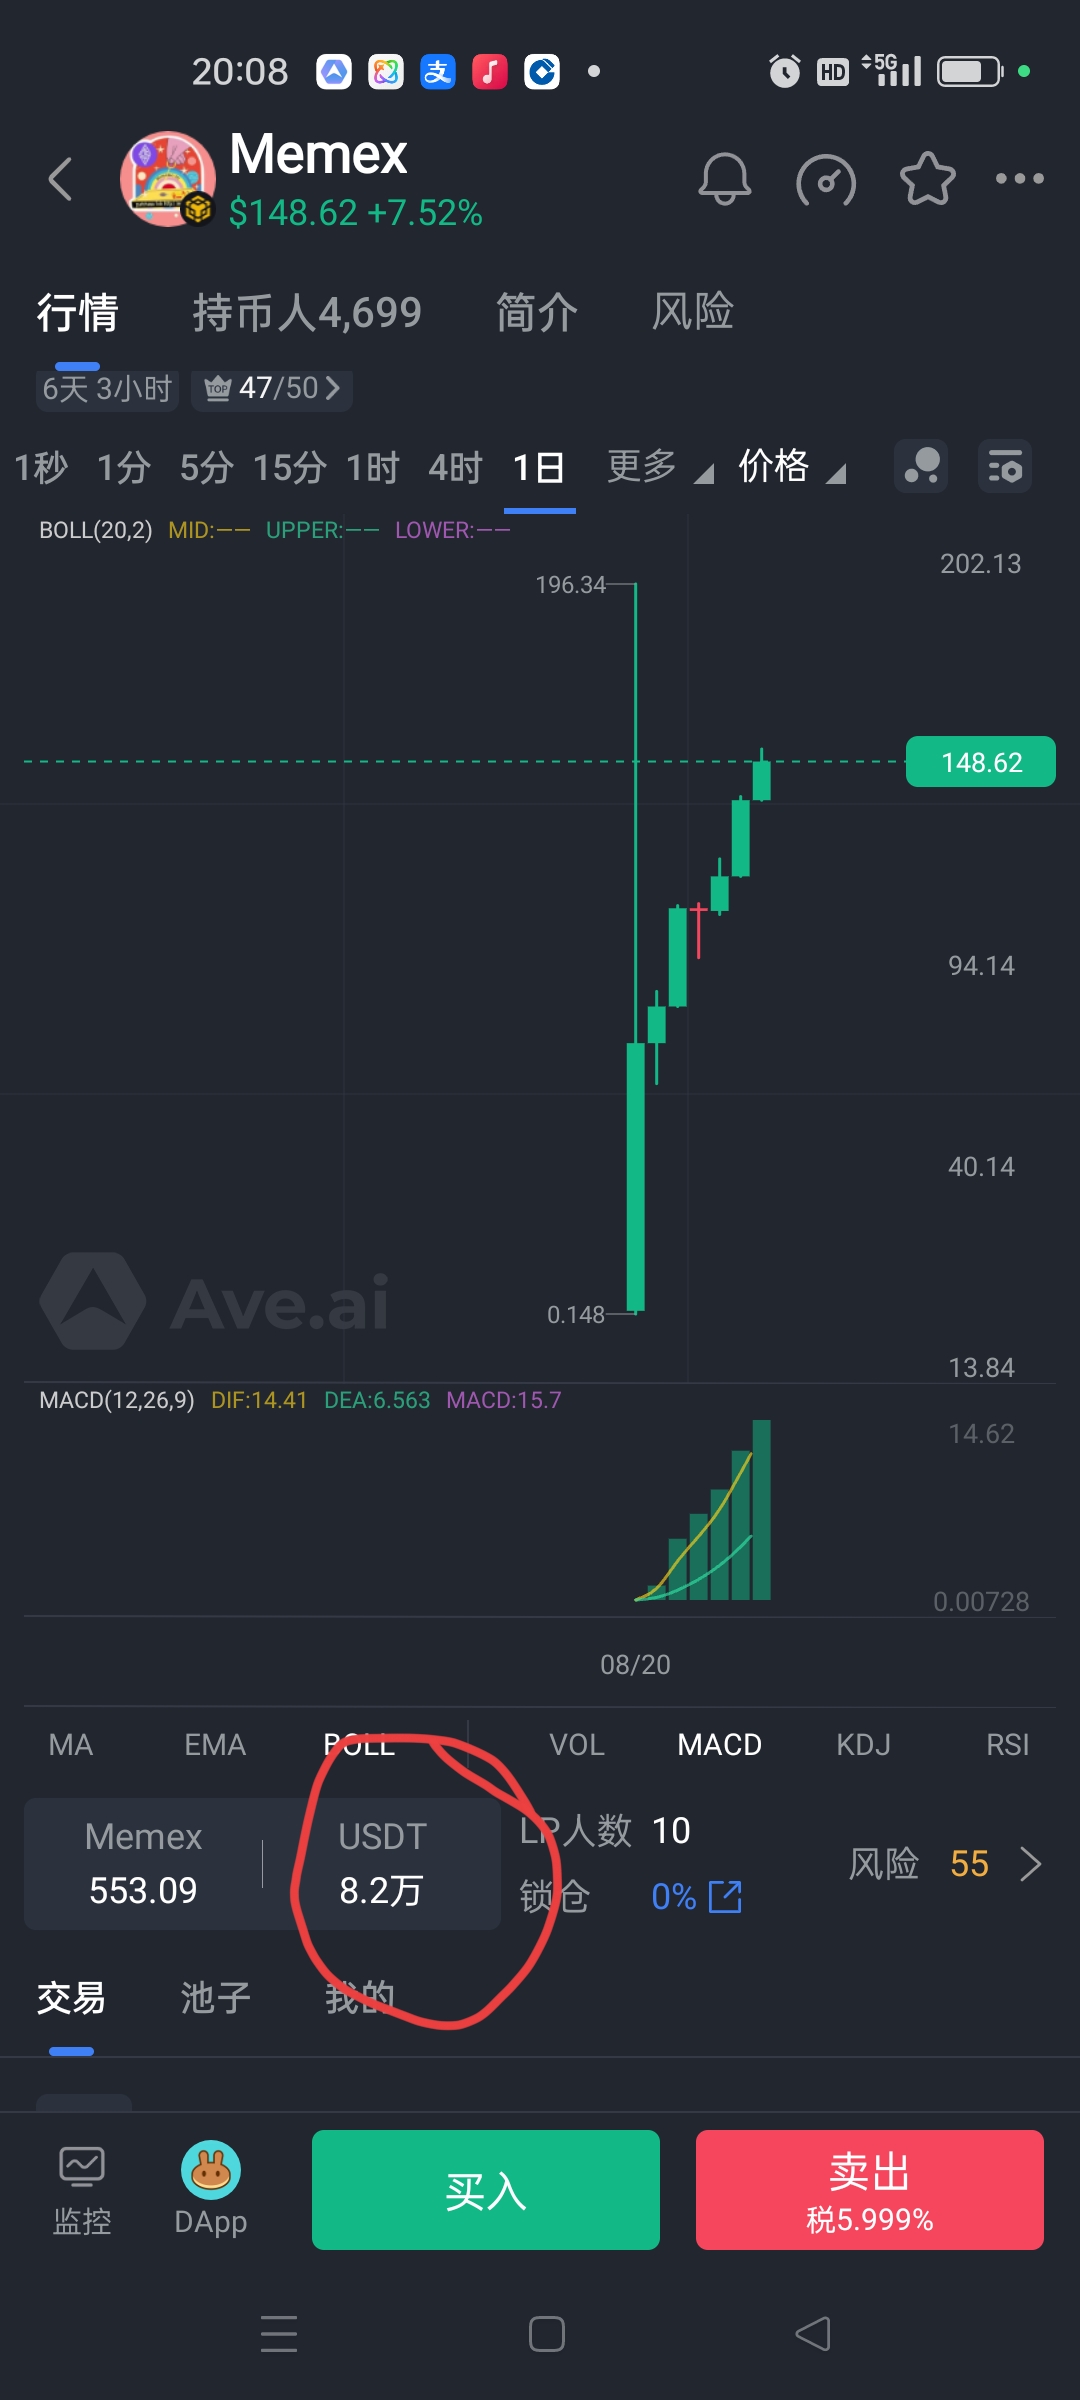Screen dimensions: 1080x2400
Task: Tap the red 卖出 sell button
Action: click(x=870, y=2190)
